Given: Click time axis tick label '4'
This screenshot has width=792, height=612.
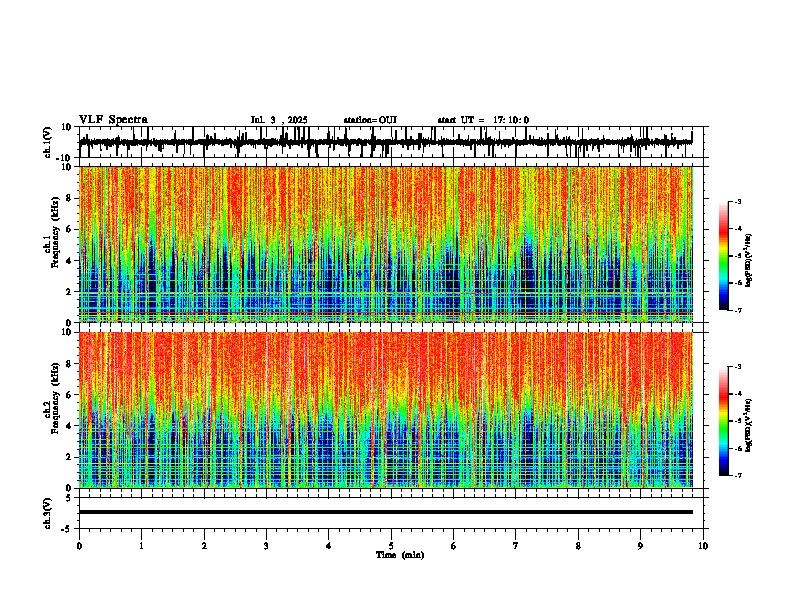Looking at the screenshot, I should pyautogui.click(x=329, y=546).
